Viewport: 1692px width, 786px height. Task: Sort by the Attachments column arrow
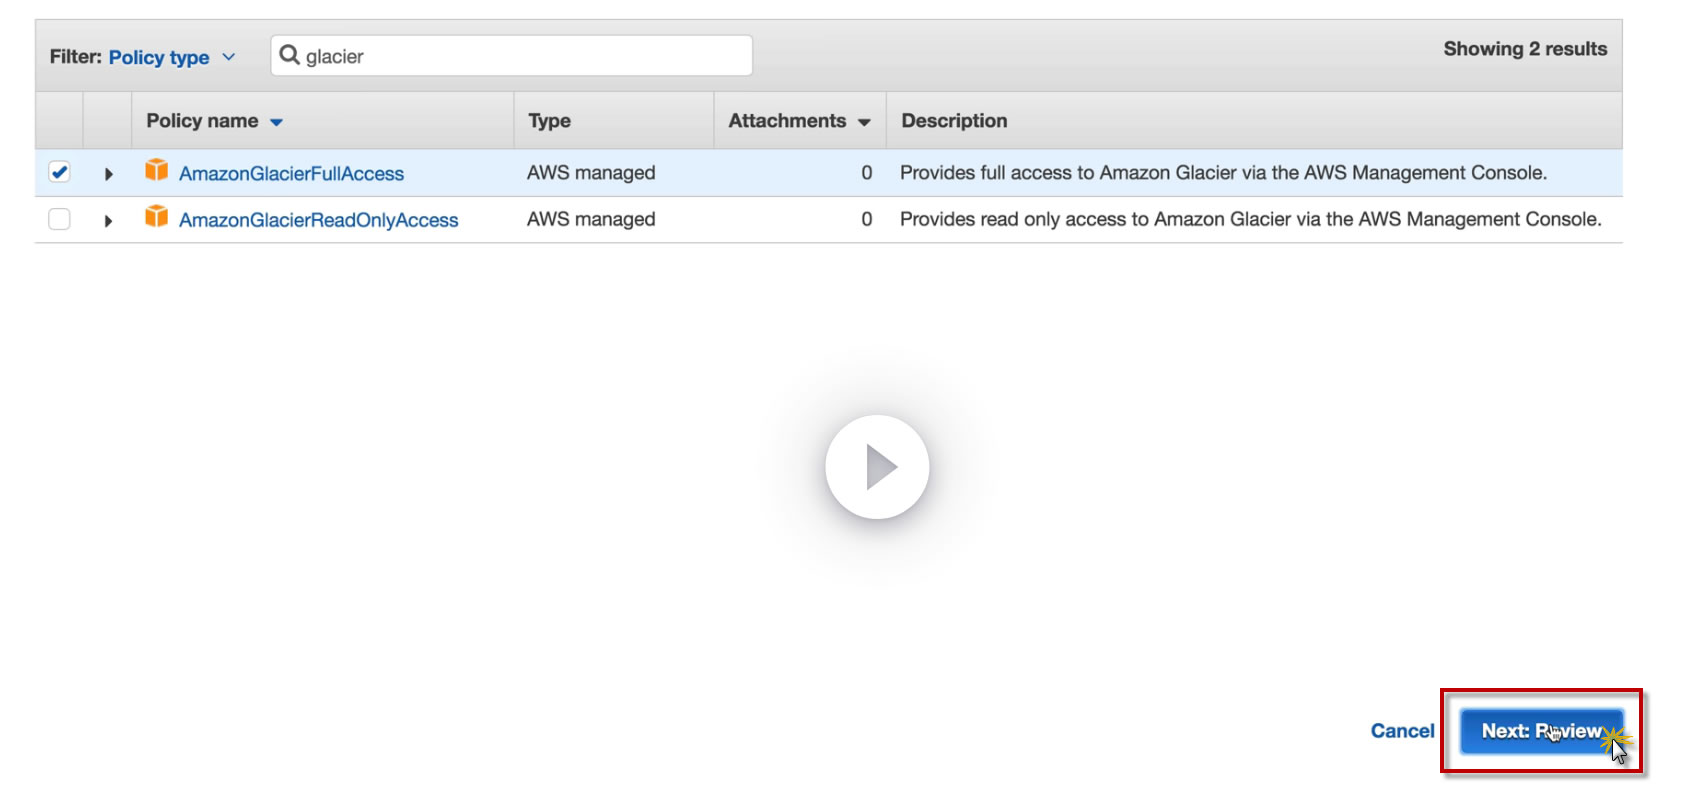pyautogui.click(x=864, y=122)
